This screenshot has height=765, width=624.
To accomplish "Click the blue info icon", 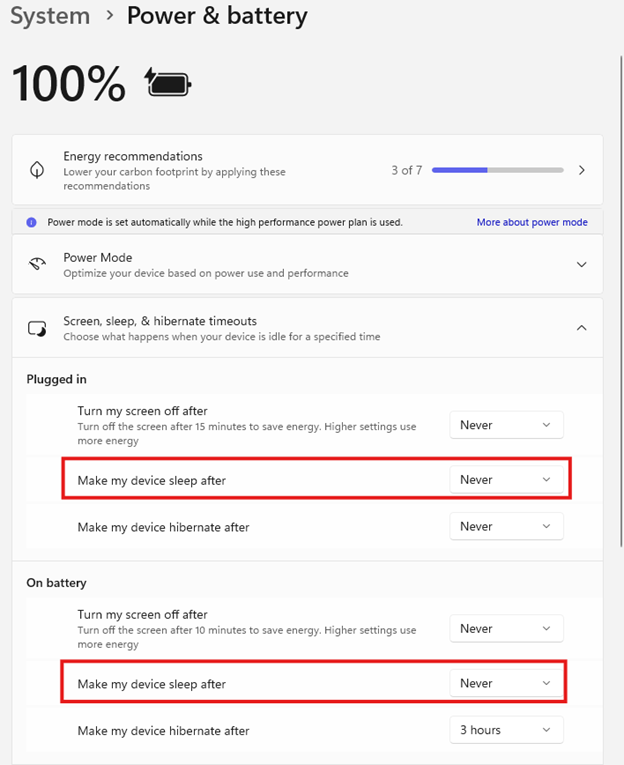I will click(x=32, y=222).
